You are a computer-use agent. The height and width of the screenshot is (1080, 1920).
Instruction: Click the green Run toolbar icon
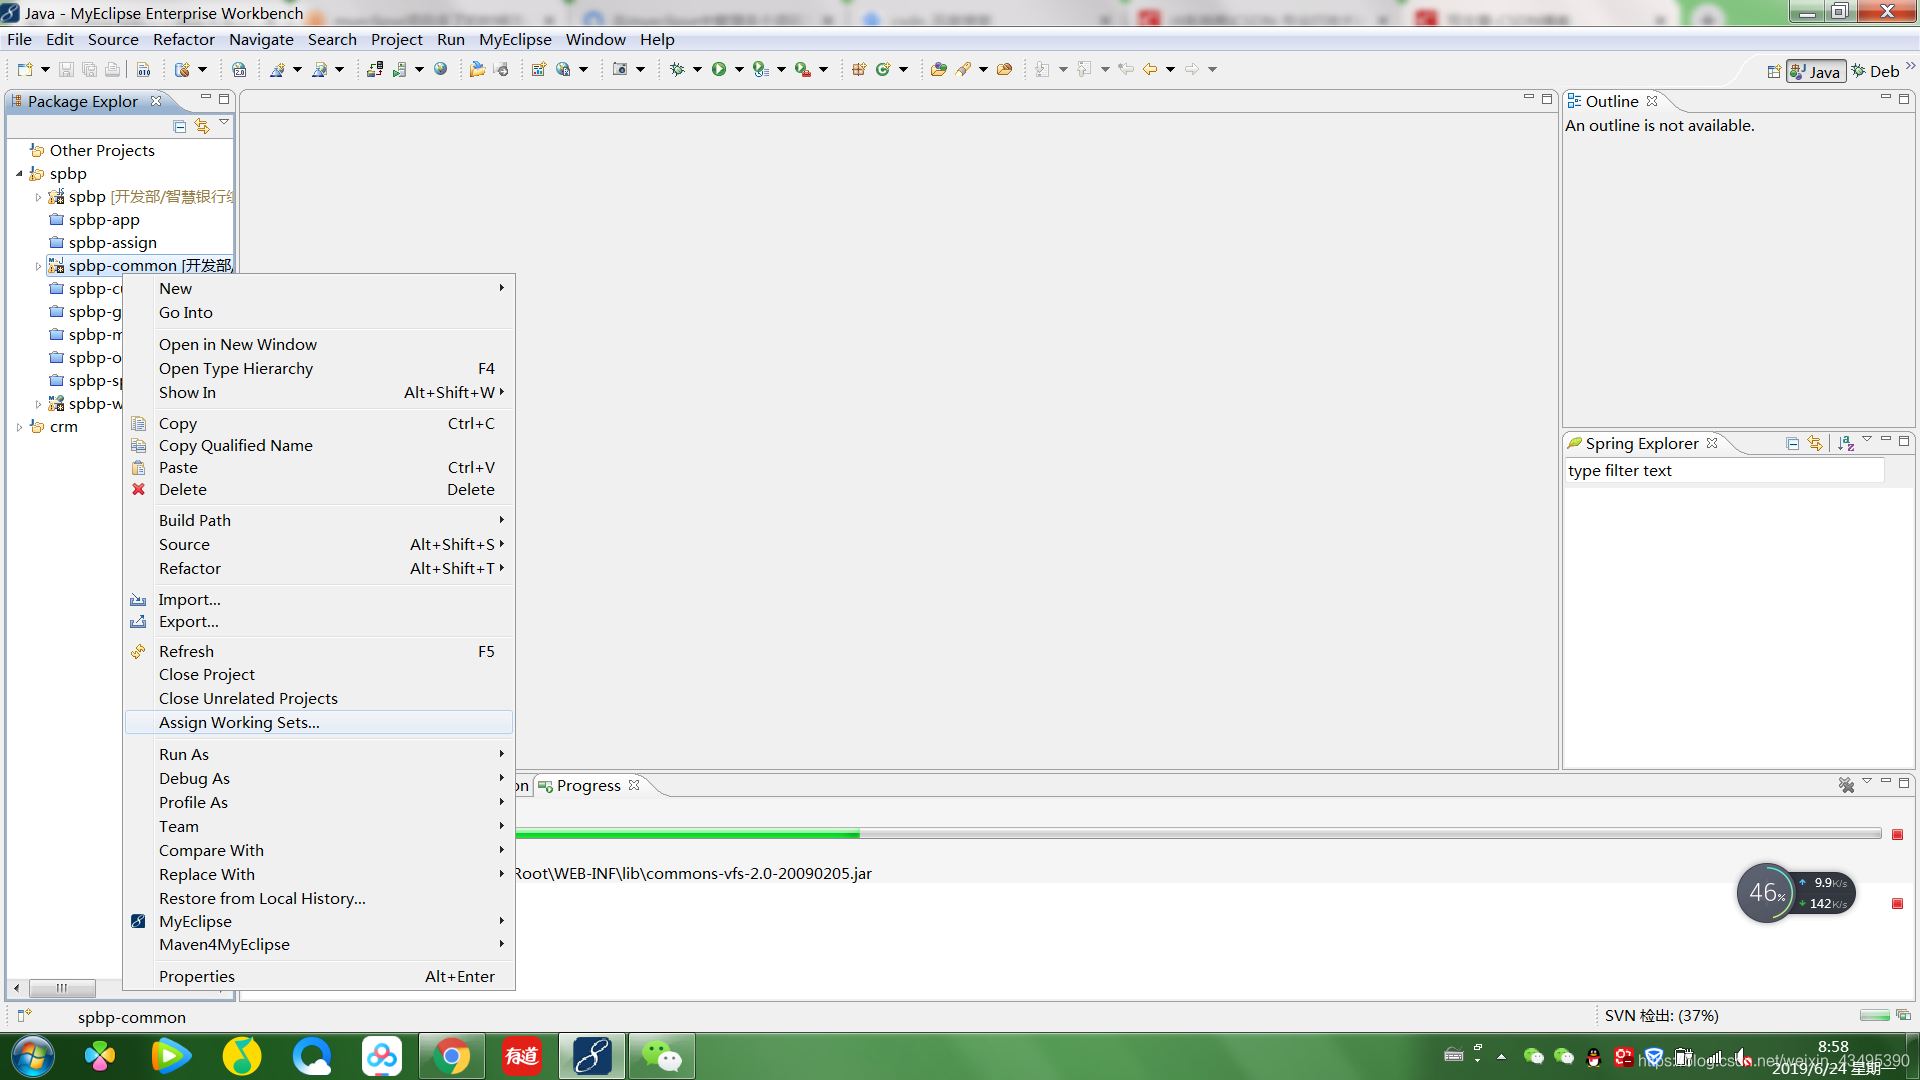(719, 69)
